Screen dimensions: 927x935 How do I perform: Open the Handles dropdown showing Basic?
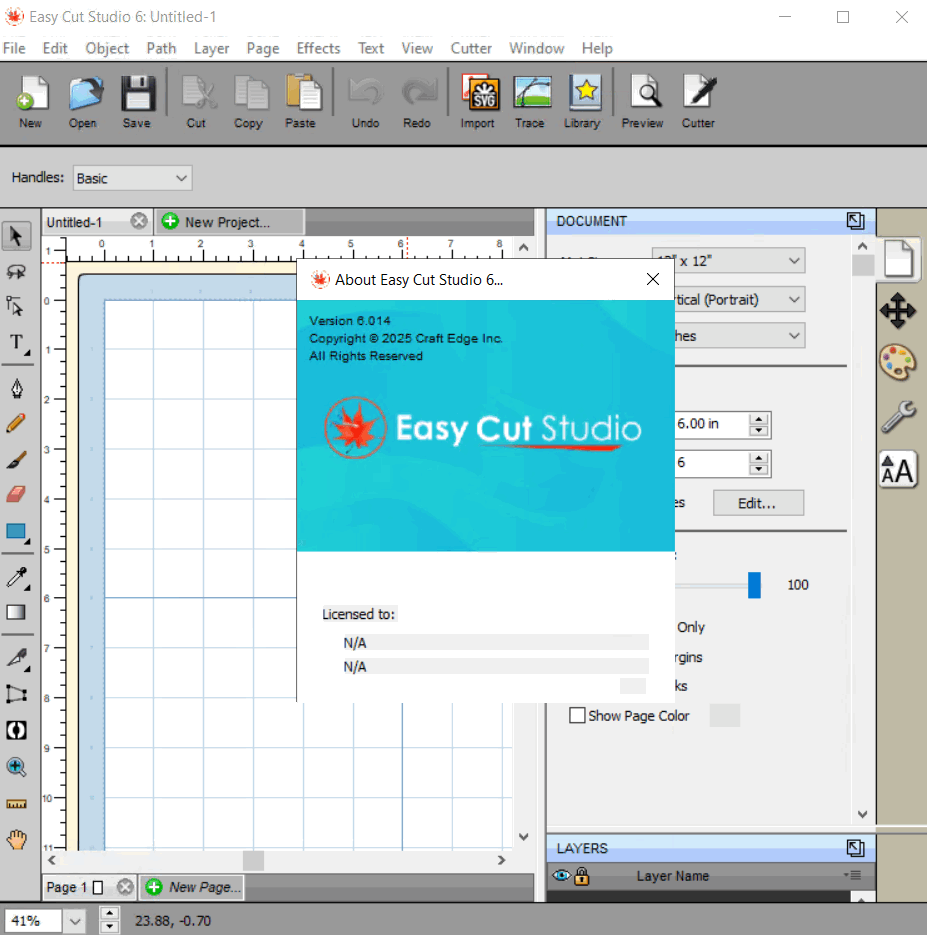[x=131, y=177]
